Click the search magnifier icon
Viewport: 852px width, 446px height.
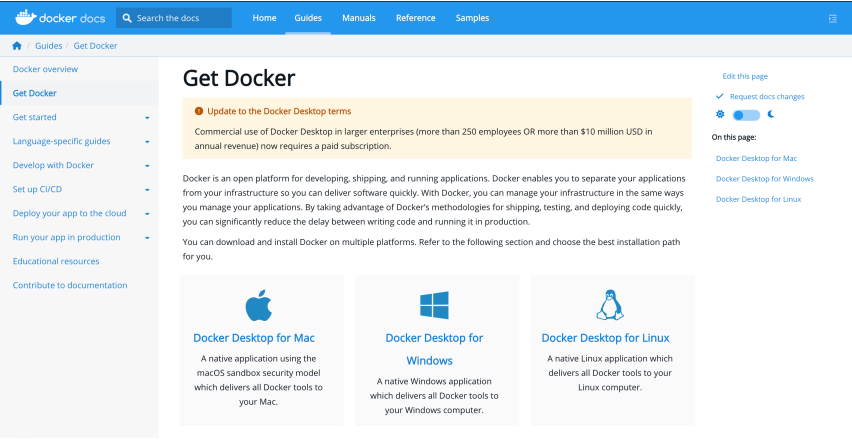[x=127, y=18]
